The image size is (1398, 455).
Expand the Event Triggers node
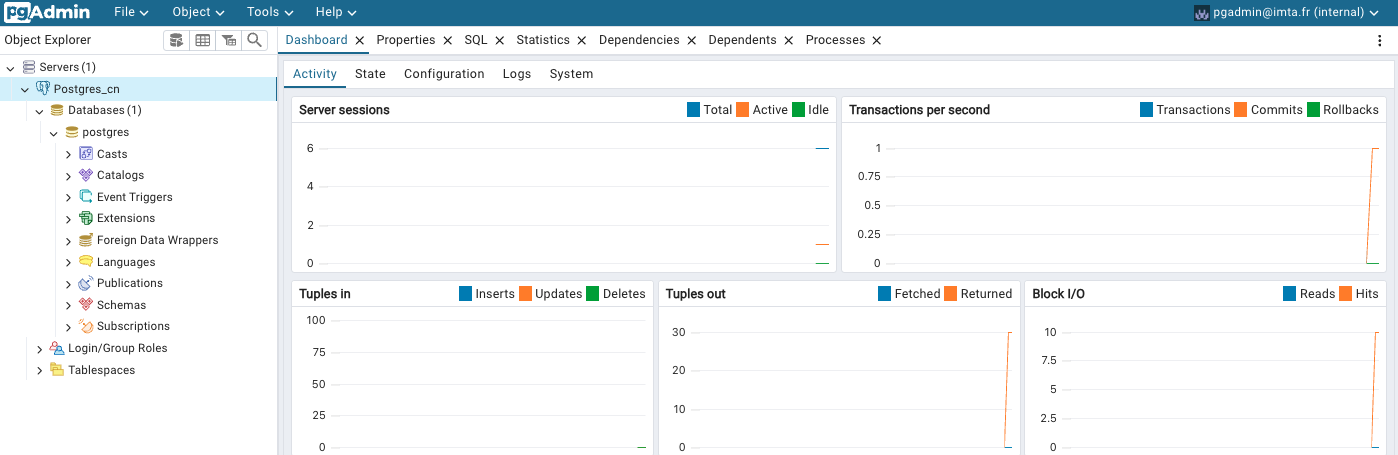[x=69, y=197]
